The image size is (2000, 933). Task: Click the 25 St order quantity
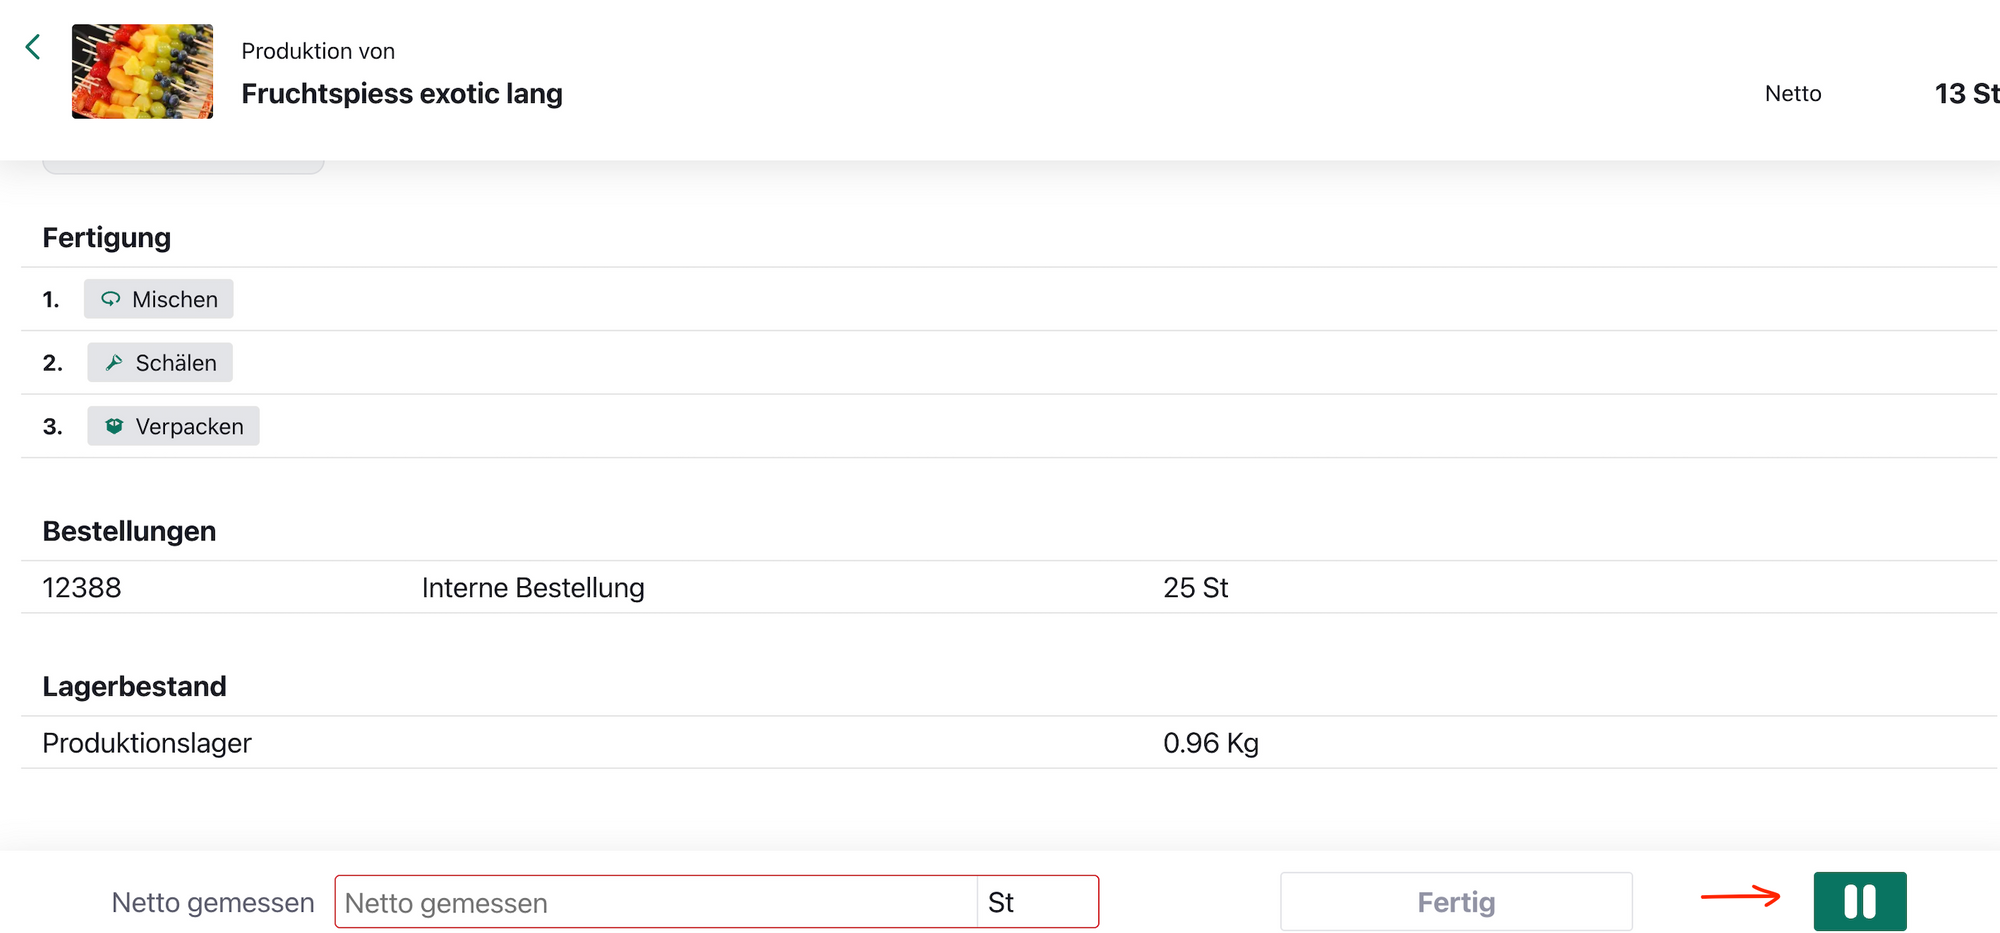(1195, 588)
